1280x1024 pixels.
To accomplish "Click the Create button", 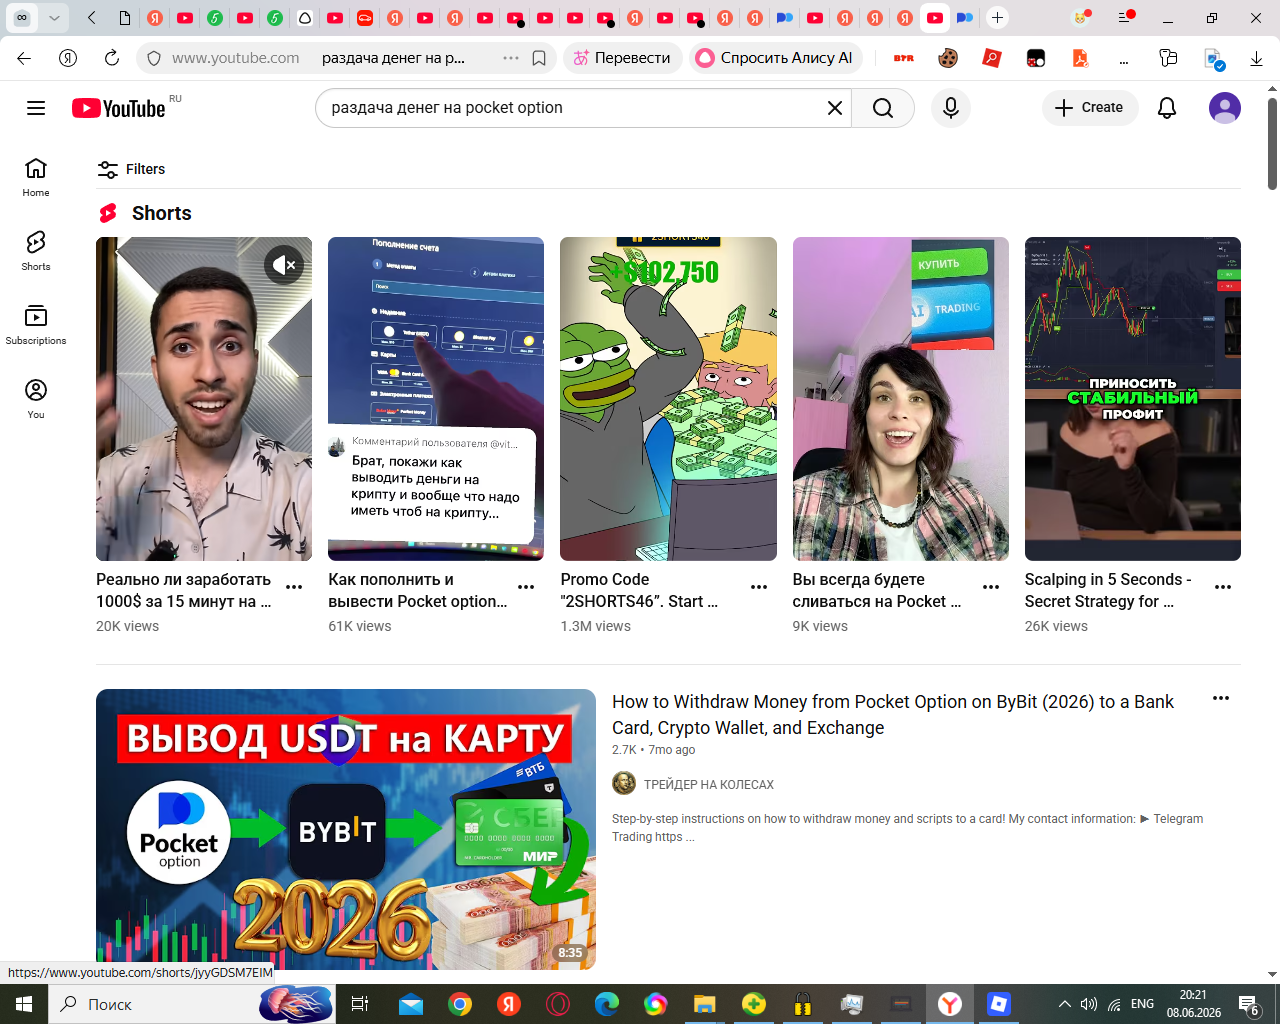I will point(1090,108).
